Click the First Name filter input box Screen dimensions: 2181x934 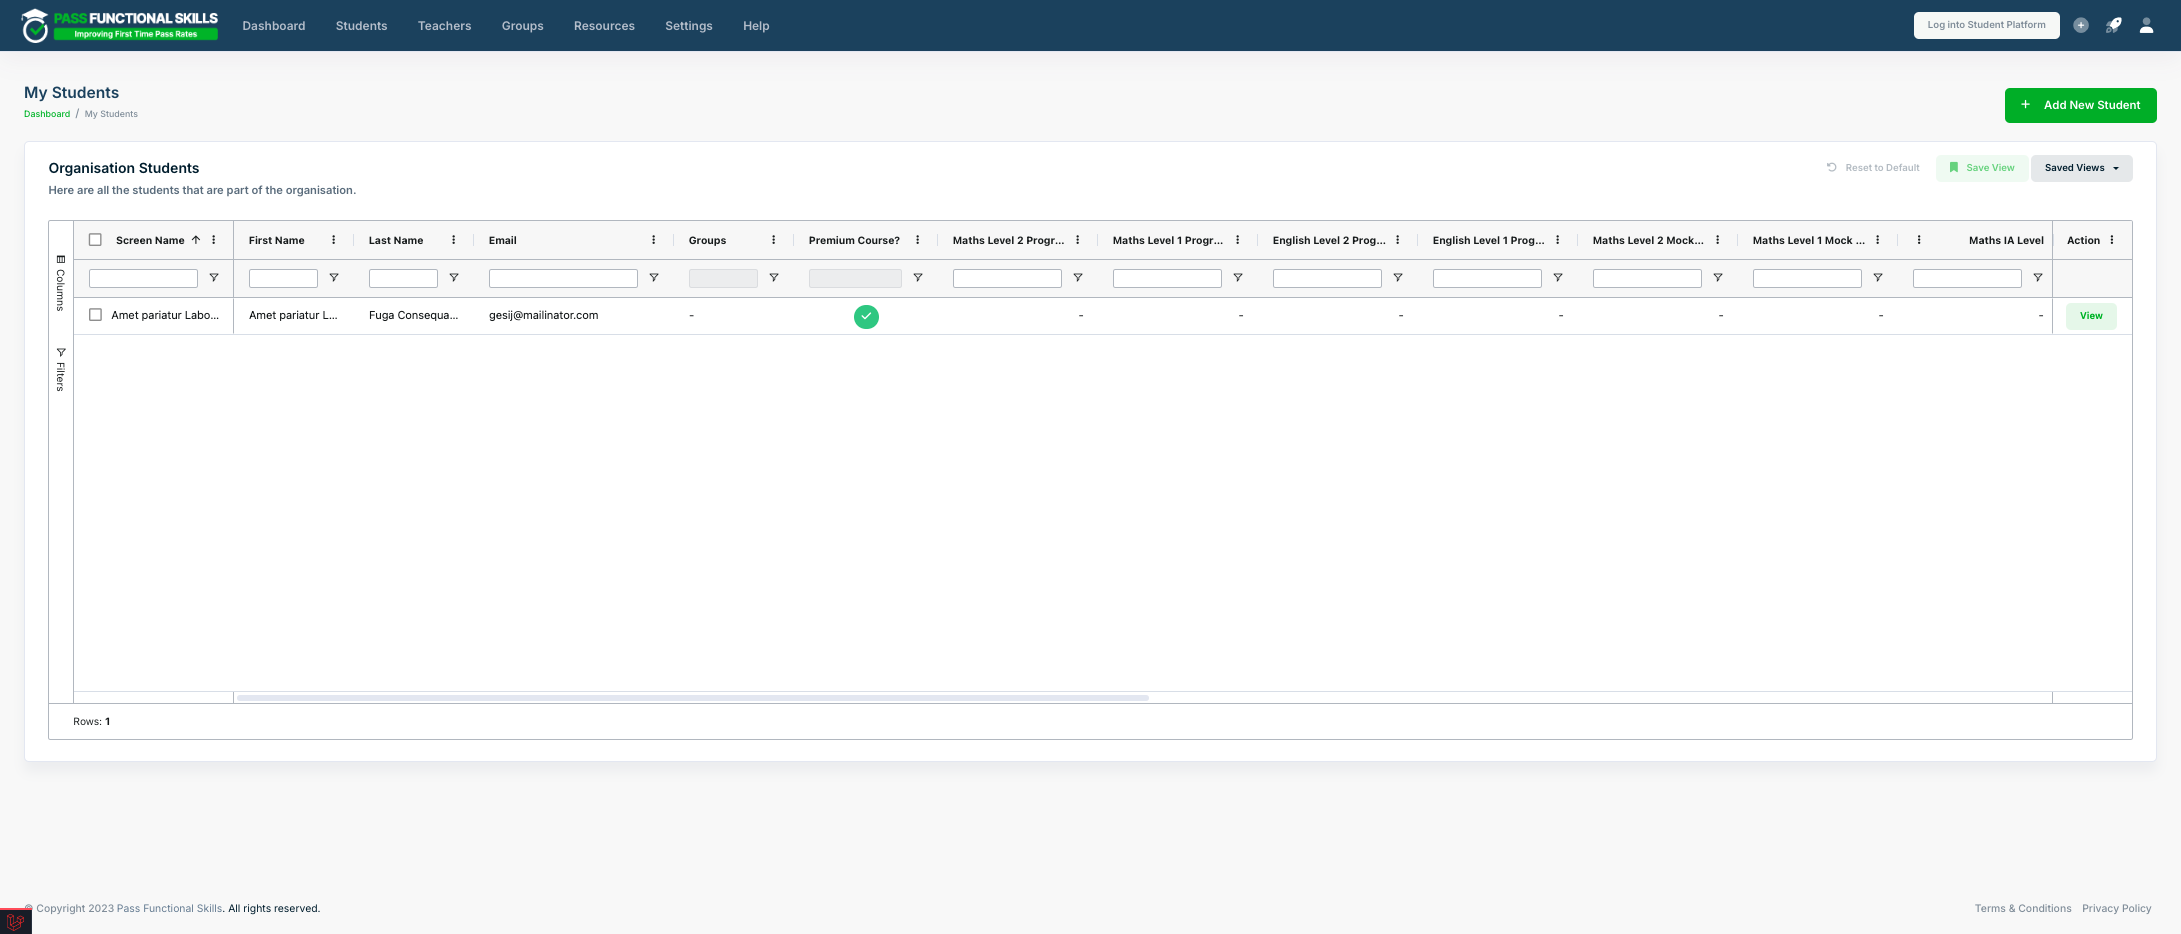283,278
